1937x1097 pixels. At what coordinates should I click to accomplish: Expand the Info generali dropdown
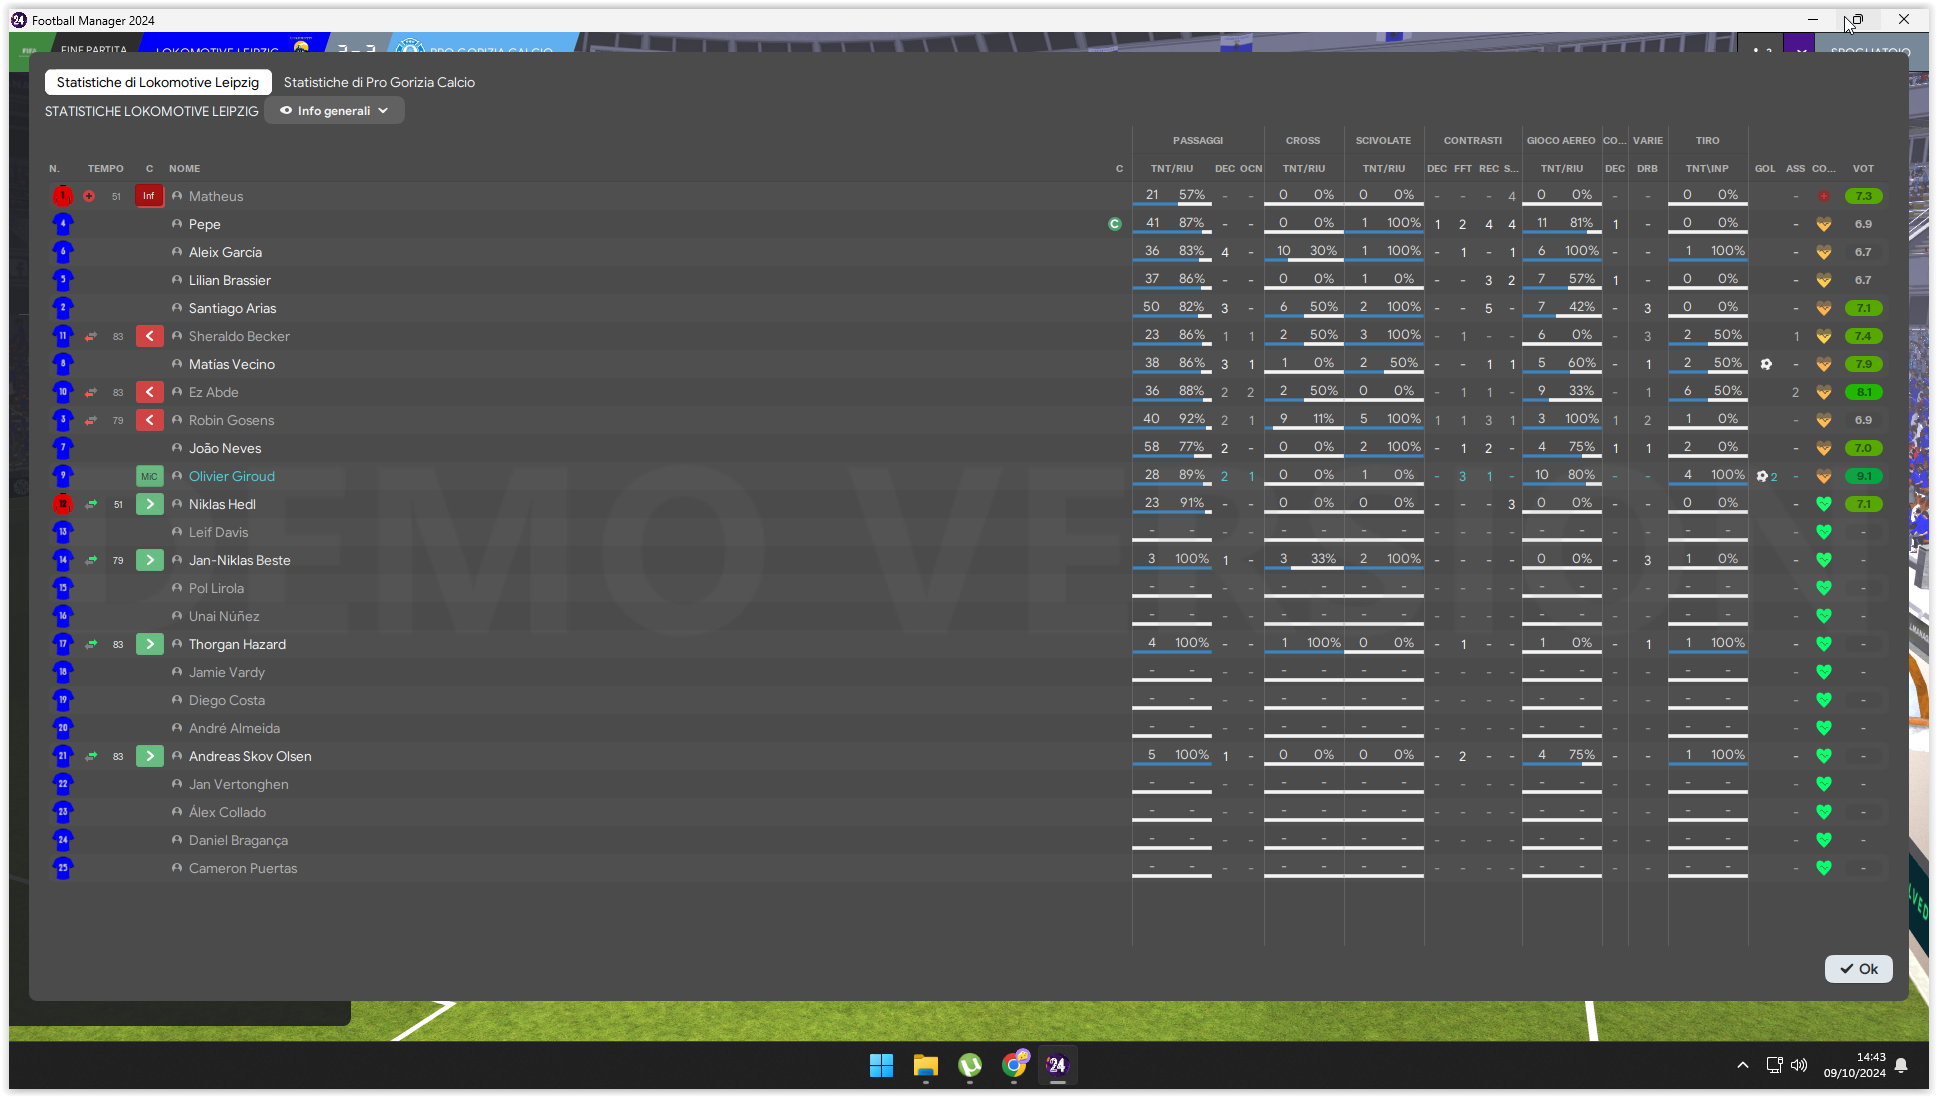tap(334, 111)
